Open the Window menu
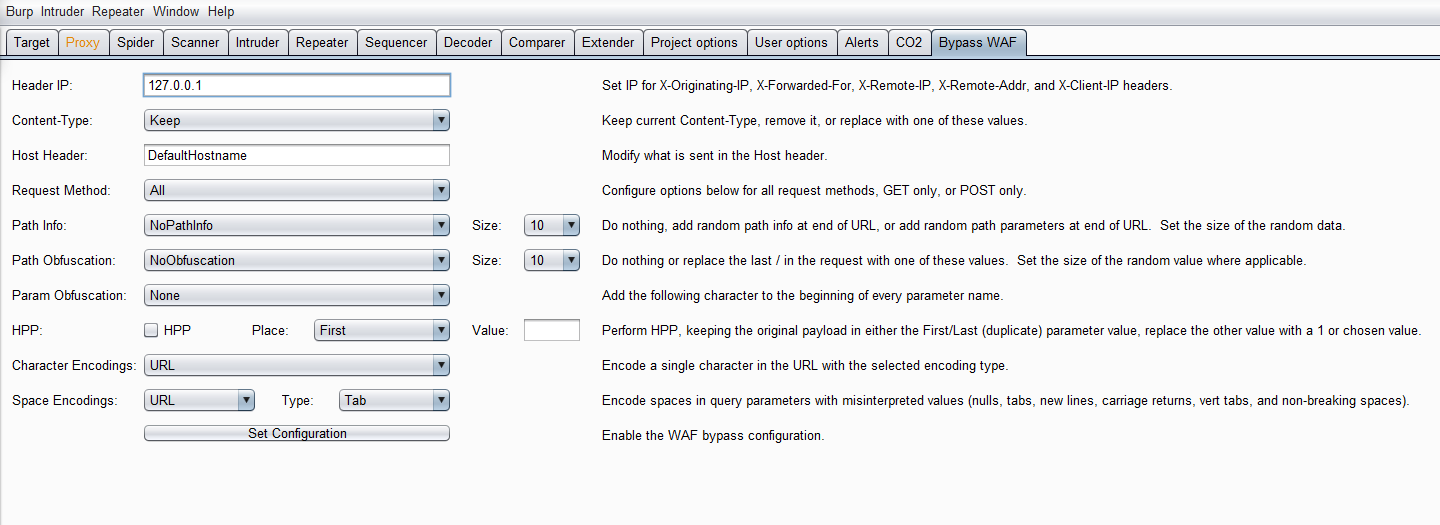The height and width of the screenshot is (525, 1440). pyautogui.click(x=177, y=12)
